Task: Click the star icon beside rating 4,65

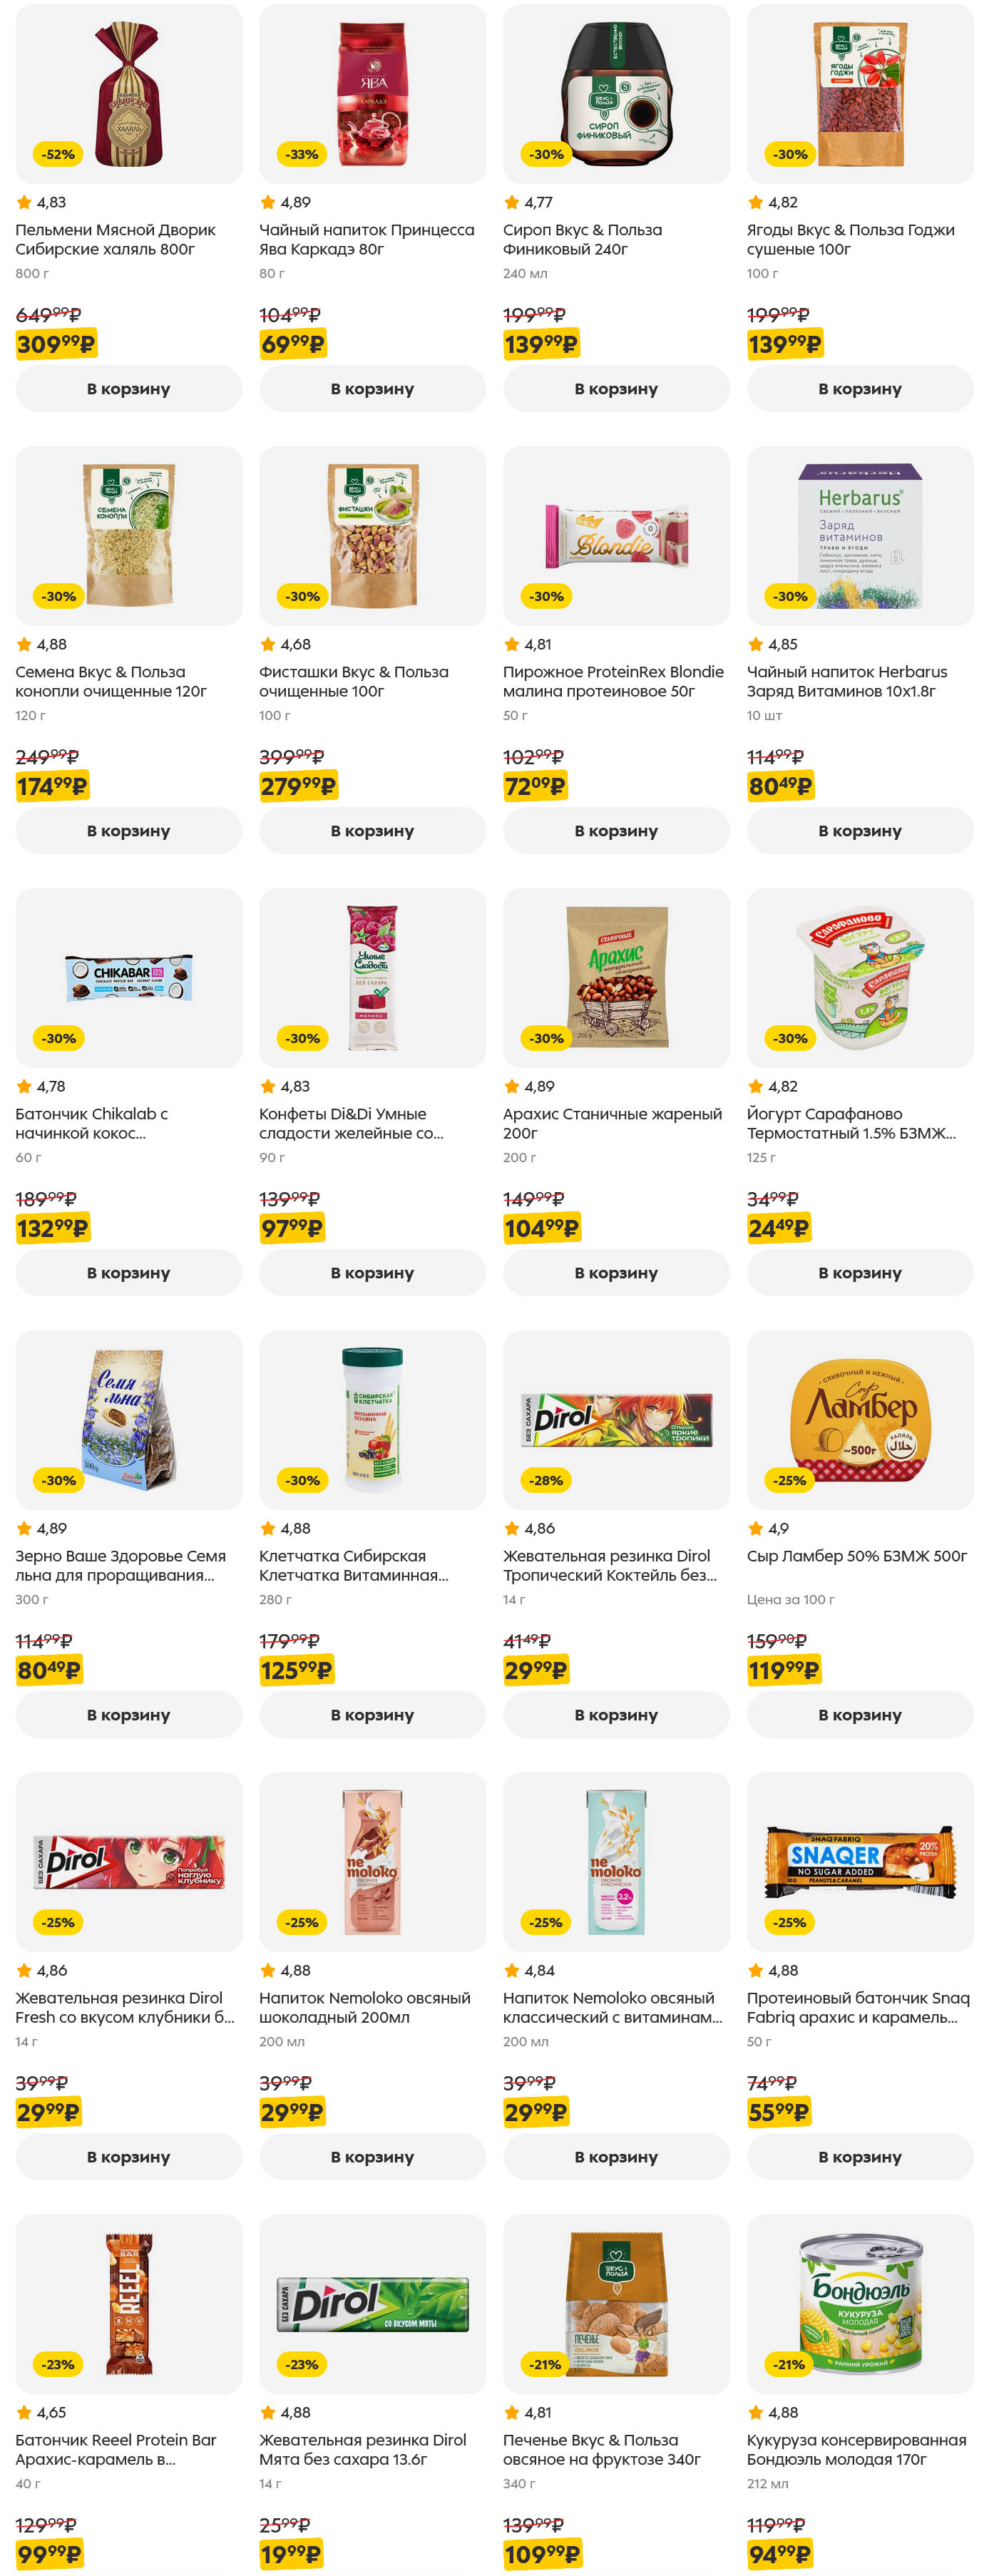Action: [24, 2412]
